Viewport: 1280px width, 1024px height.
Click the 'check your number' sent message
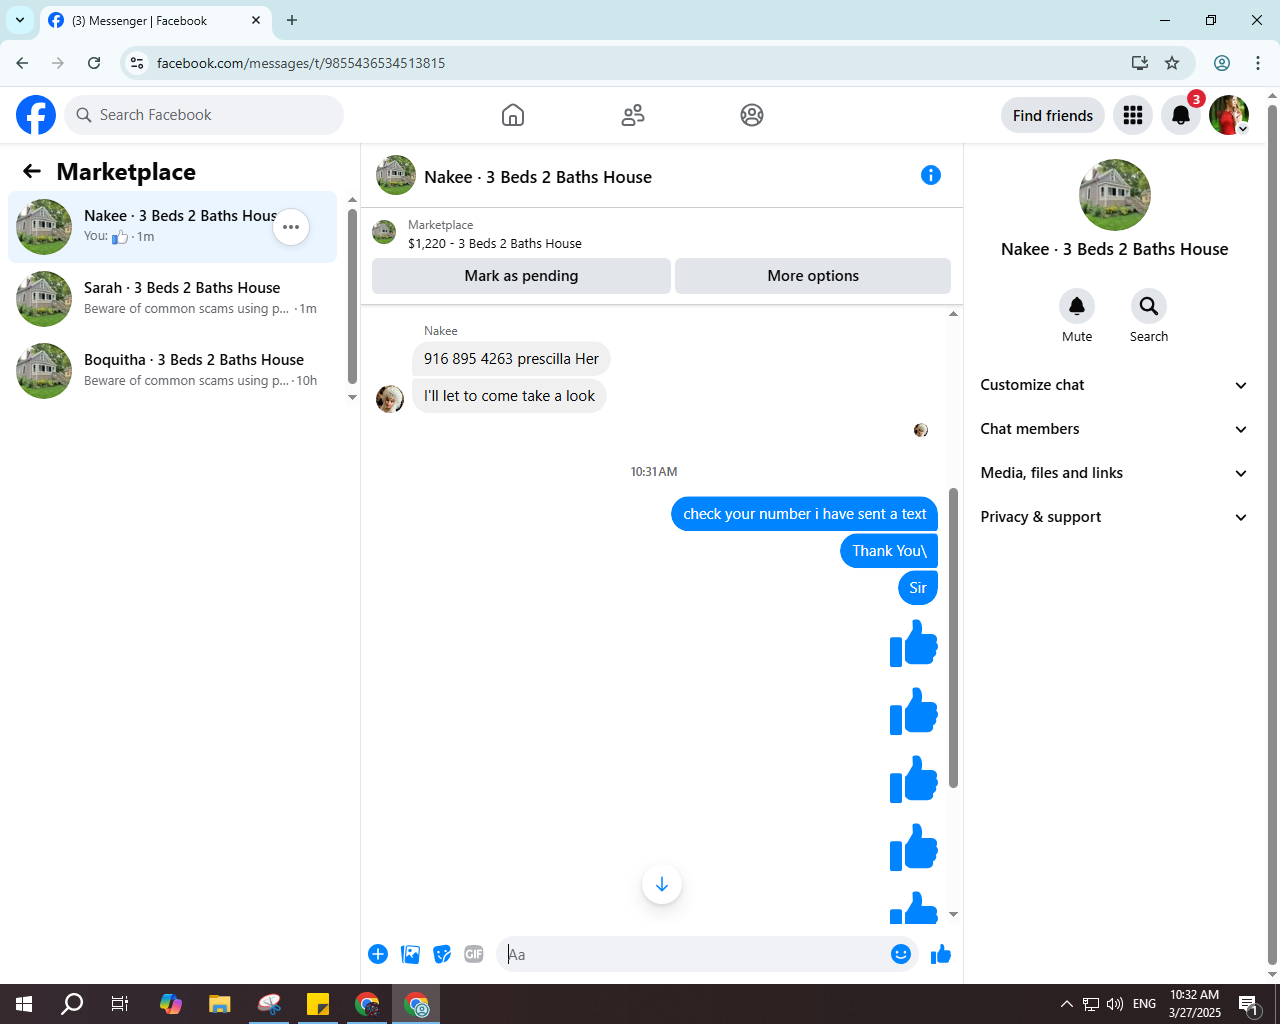point(805,514)
